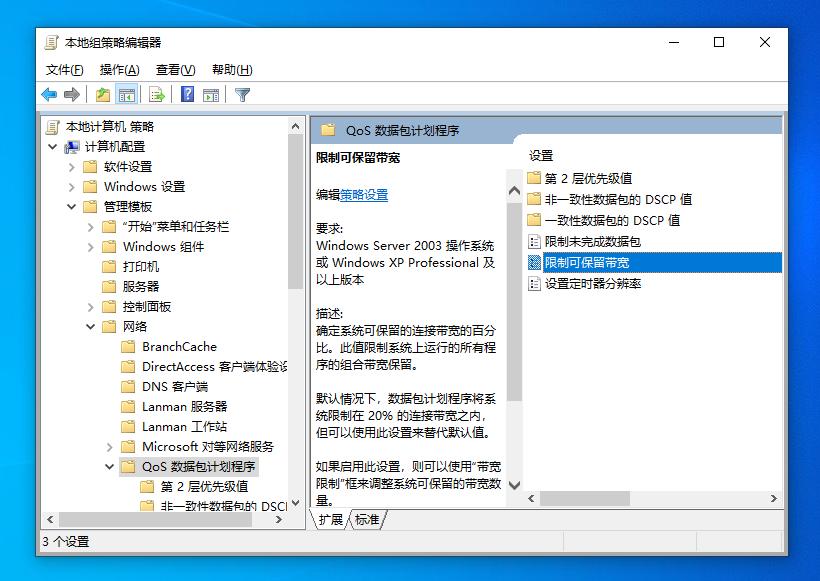
Task: Click the back navigation arrow icon
Action: click(49, 94)
